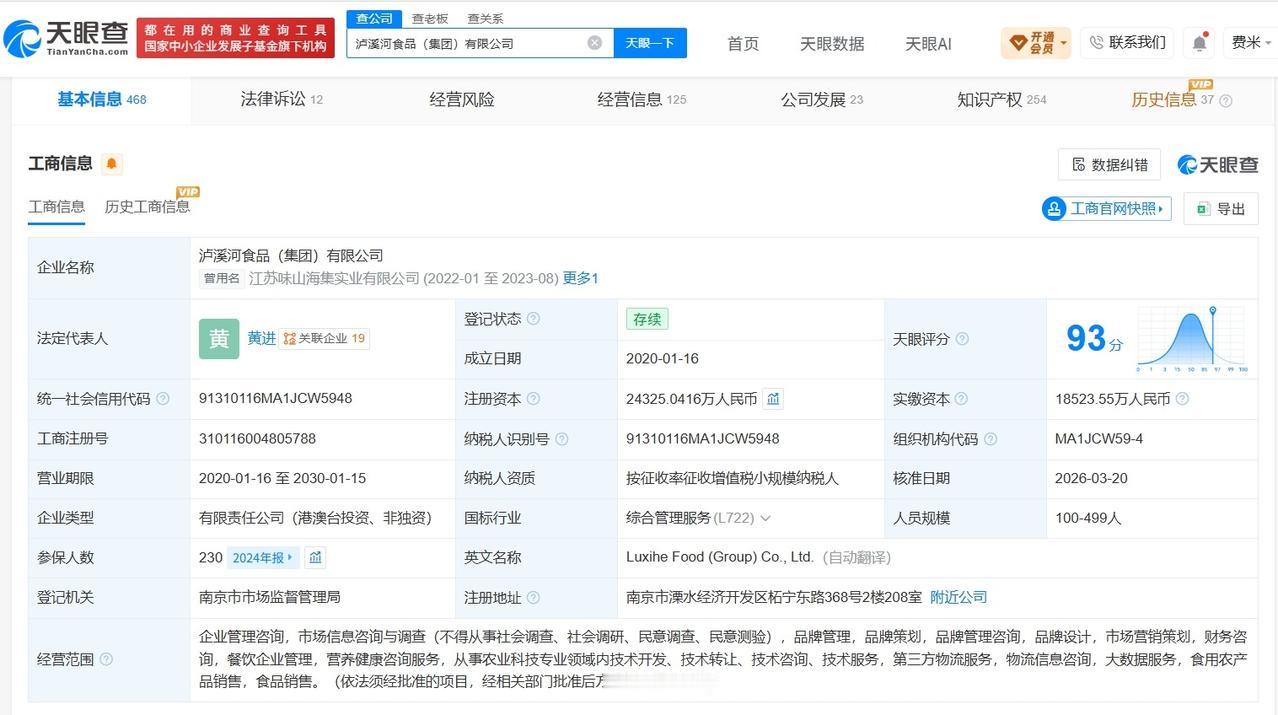Go to 首页 in top navigation

coord(743,43)
